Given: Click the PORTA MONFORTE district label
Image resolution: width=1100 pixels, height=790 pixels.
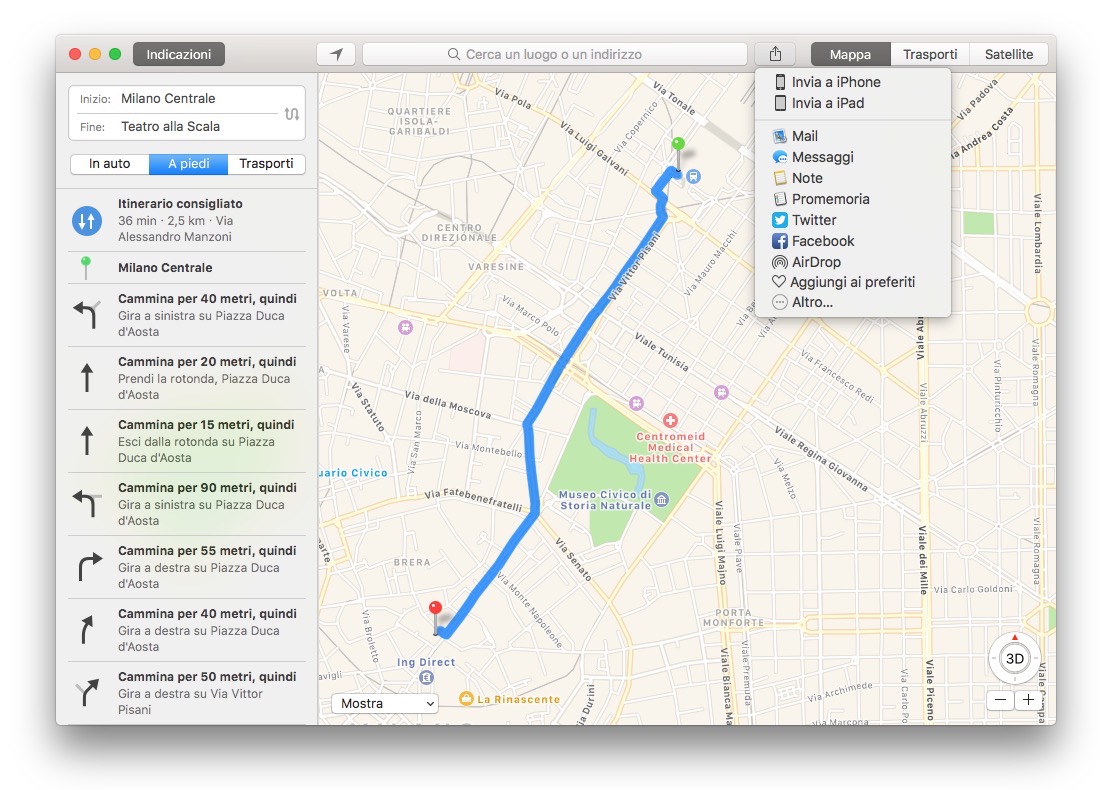Looking at the screenshot, I should point(733,617).
